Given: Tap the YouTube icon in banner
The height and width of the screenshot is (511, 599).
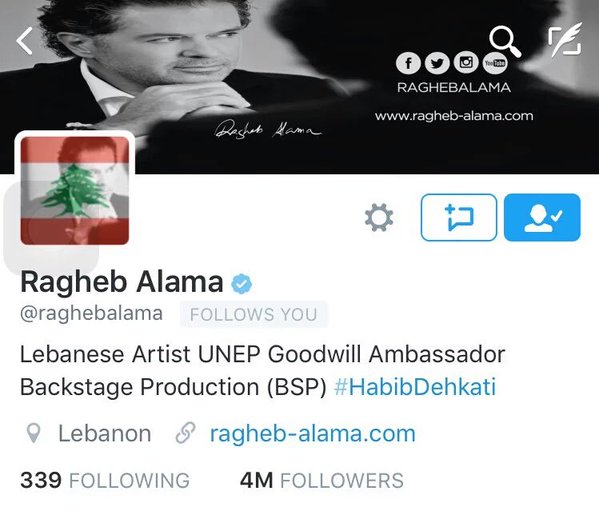Looking at the screenshot, I should 495,63.
